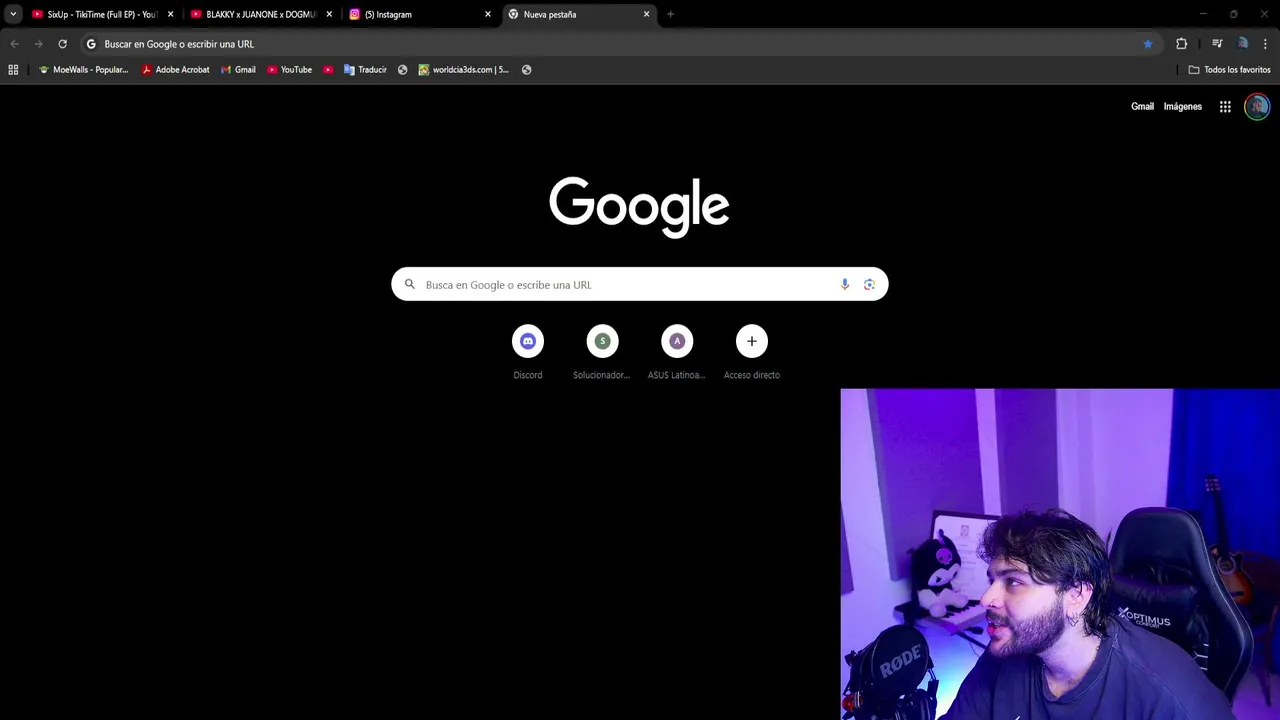Open the Gmail bookmark in bookmarks bar
The width and height of the screenshot is (1280, 720).
[238, 70]
